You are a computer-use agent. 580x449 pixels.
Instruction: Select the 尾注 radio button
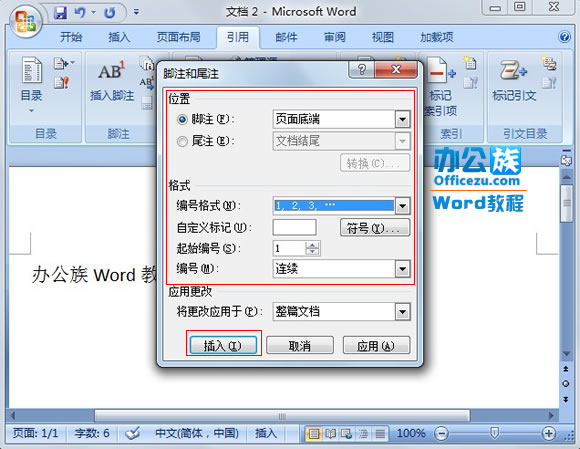pos(182,141)
